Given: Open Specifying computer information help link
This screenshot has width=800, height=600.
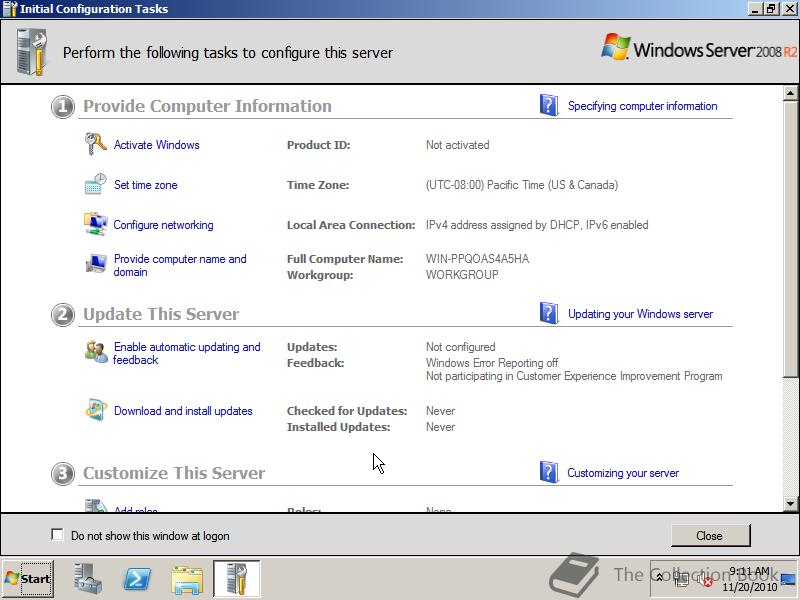Looking at the screenshot, I should tap(642, 106).
